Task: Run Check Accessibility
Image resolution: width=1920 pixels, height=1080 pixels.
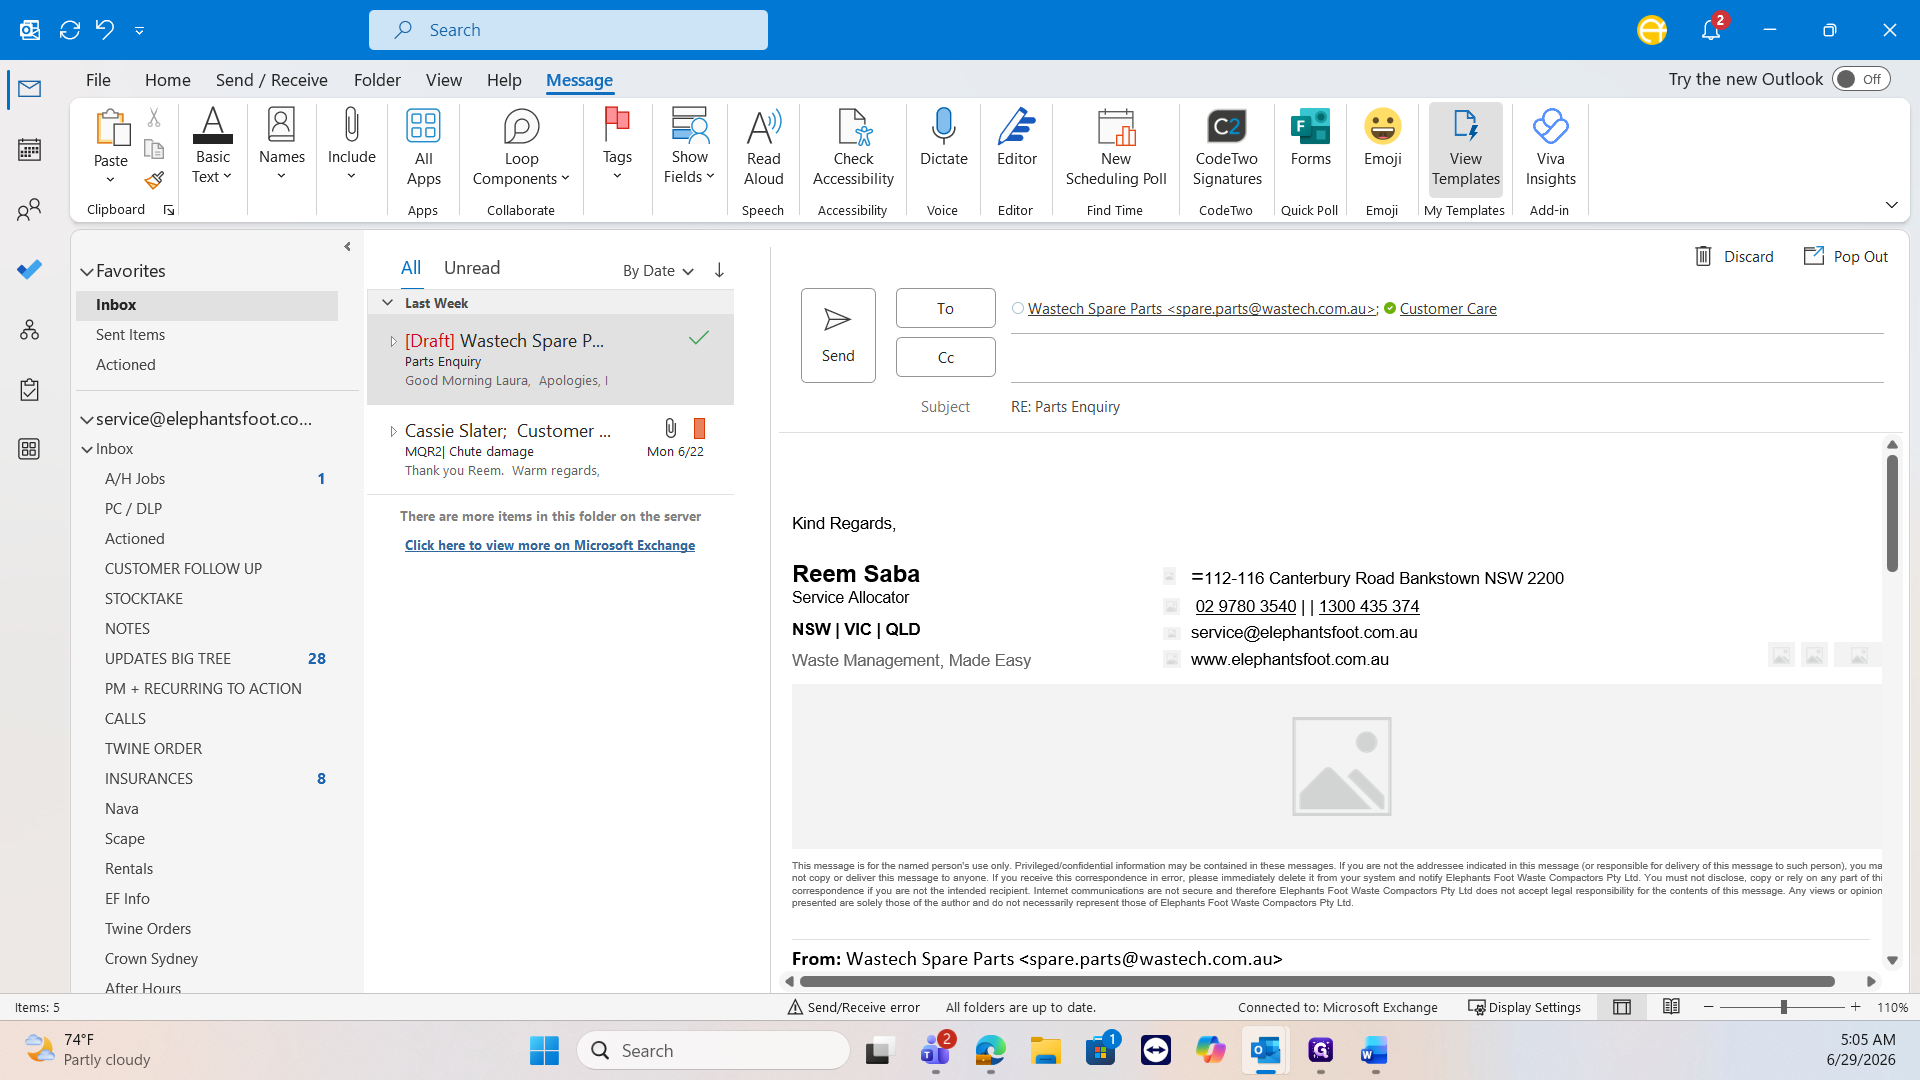Action: pyautogui.click(x=853, y=148)
